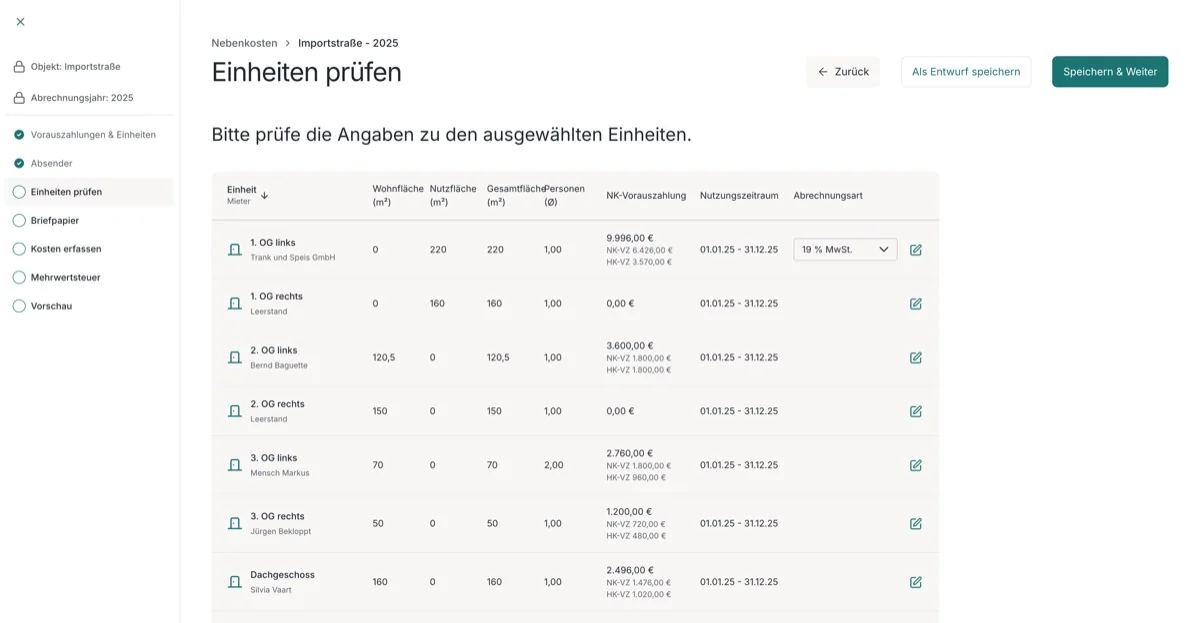Viewport: 1200px width, 623px height.
Task: Sort table by the Einheit arrow
Action: 264,195
